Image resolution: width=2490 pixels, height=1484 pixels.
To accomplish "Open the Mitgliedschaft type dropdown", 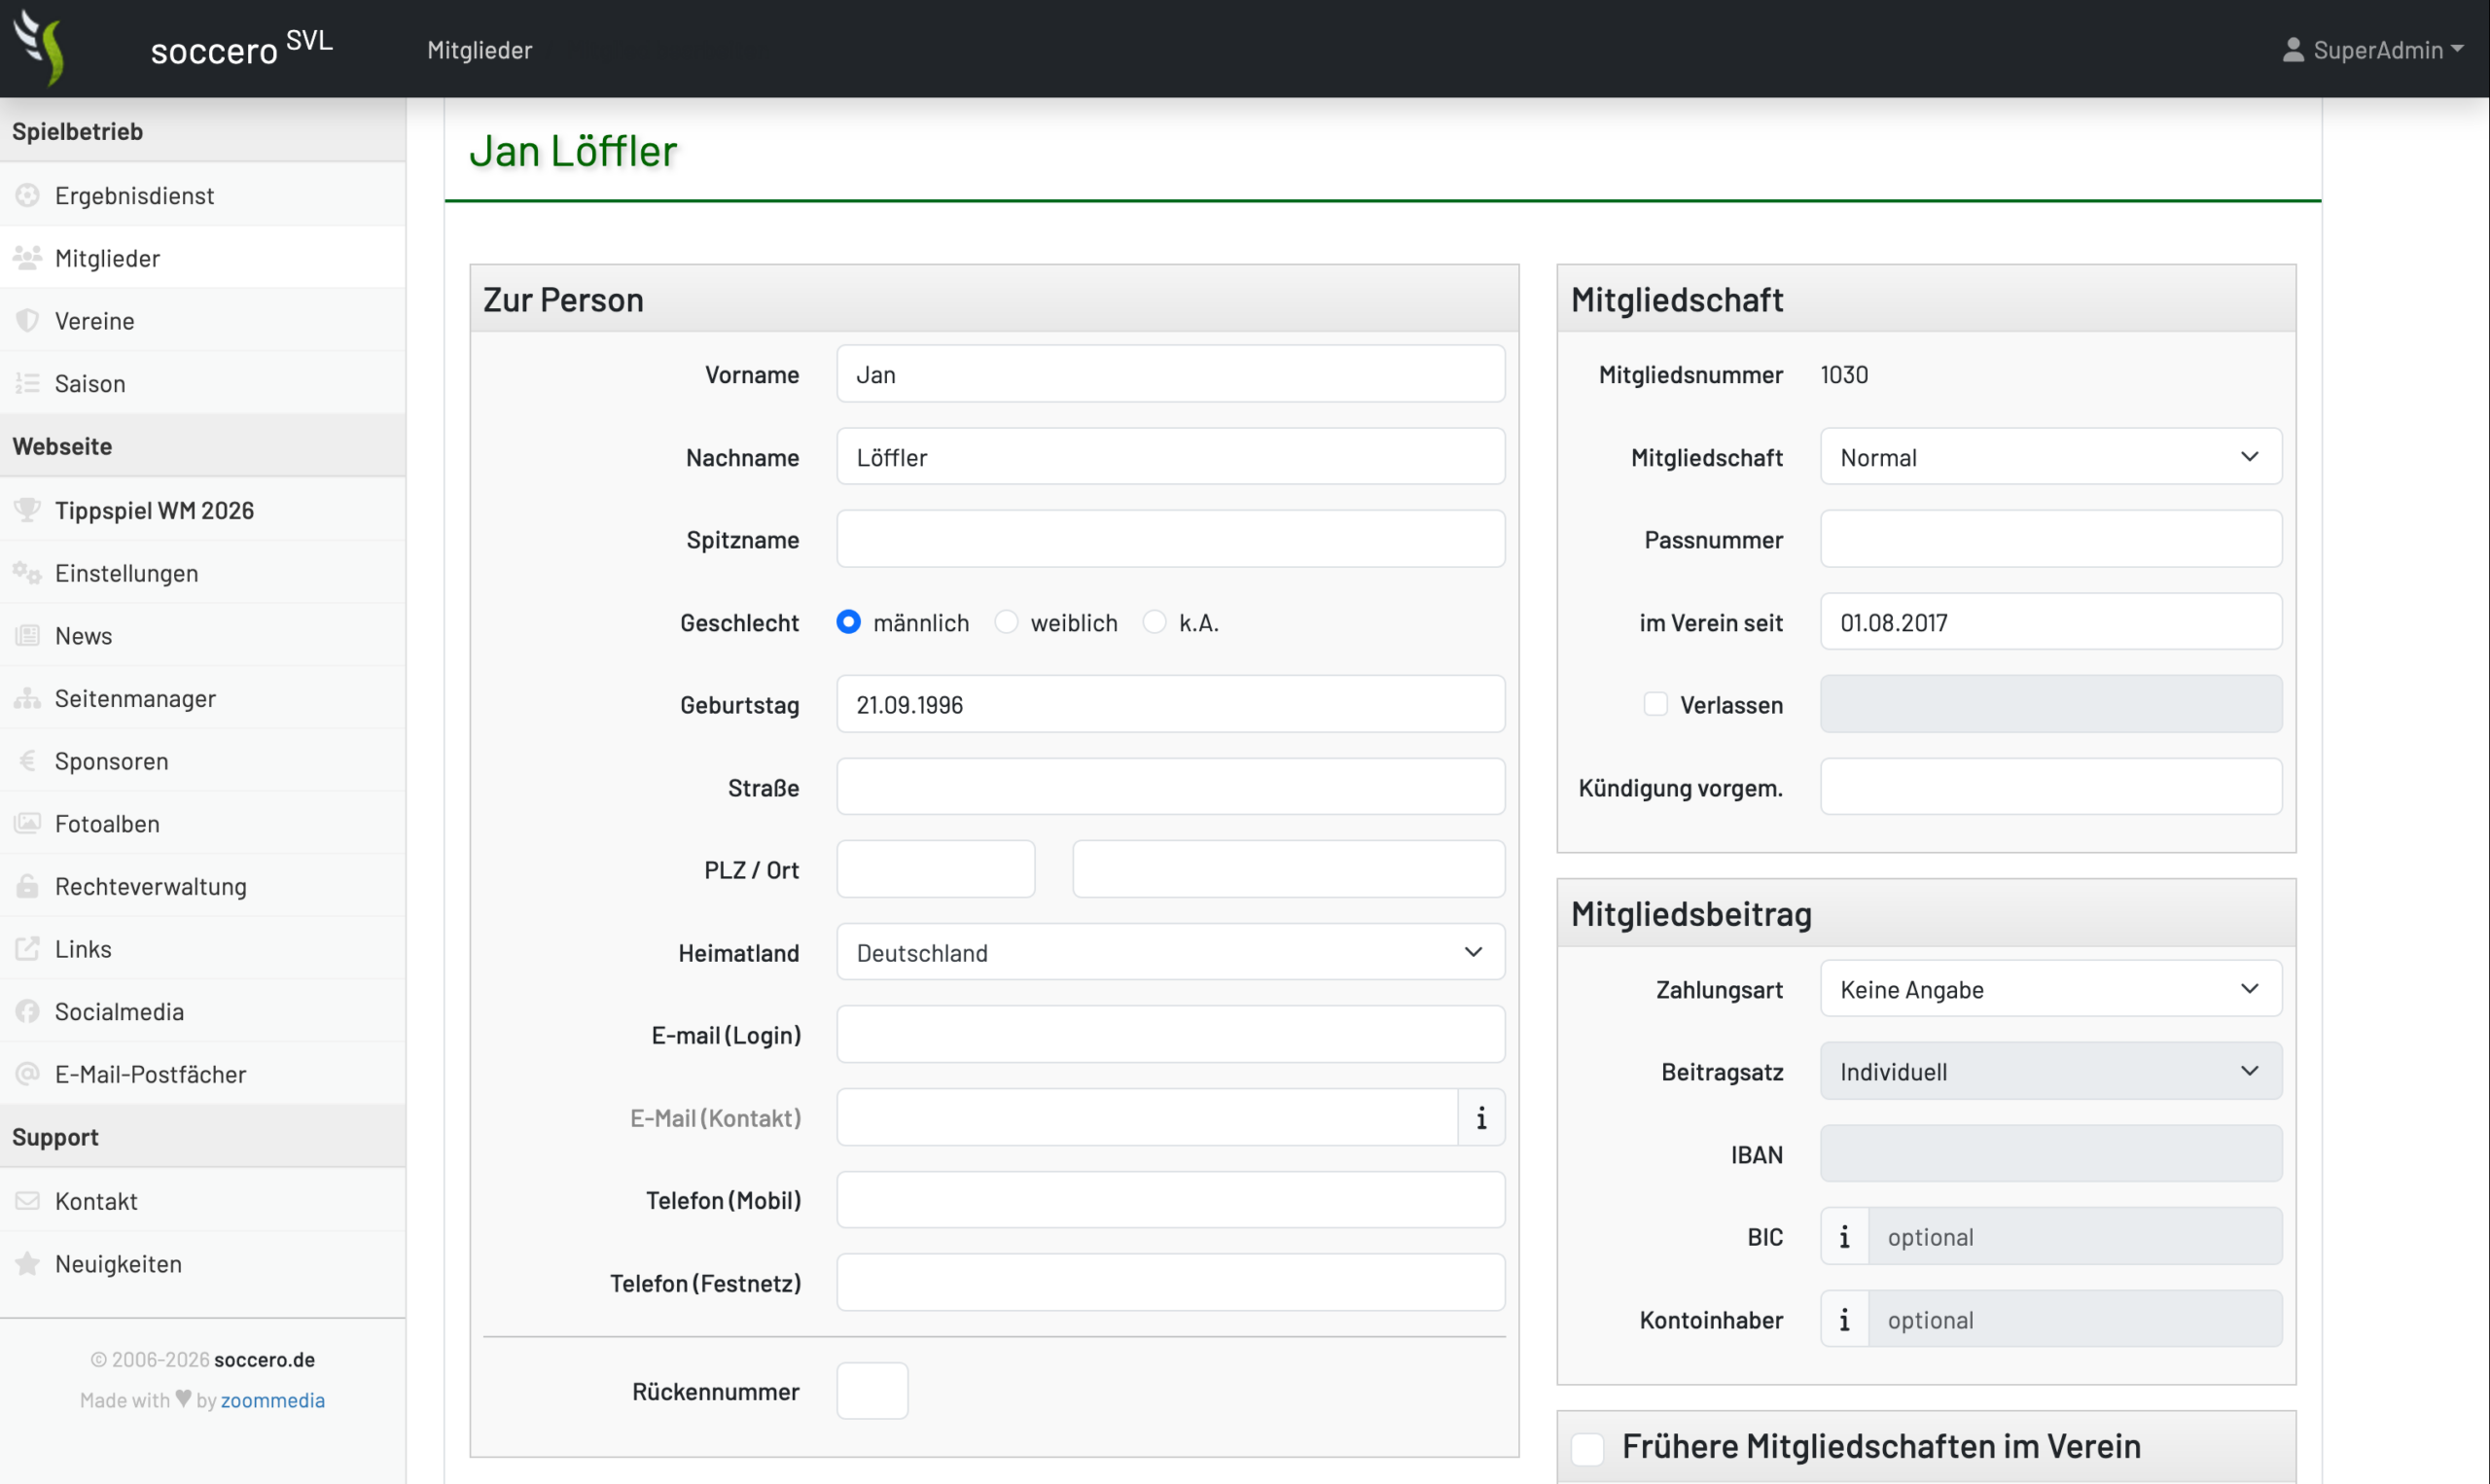I will 2051,457.
